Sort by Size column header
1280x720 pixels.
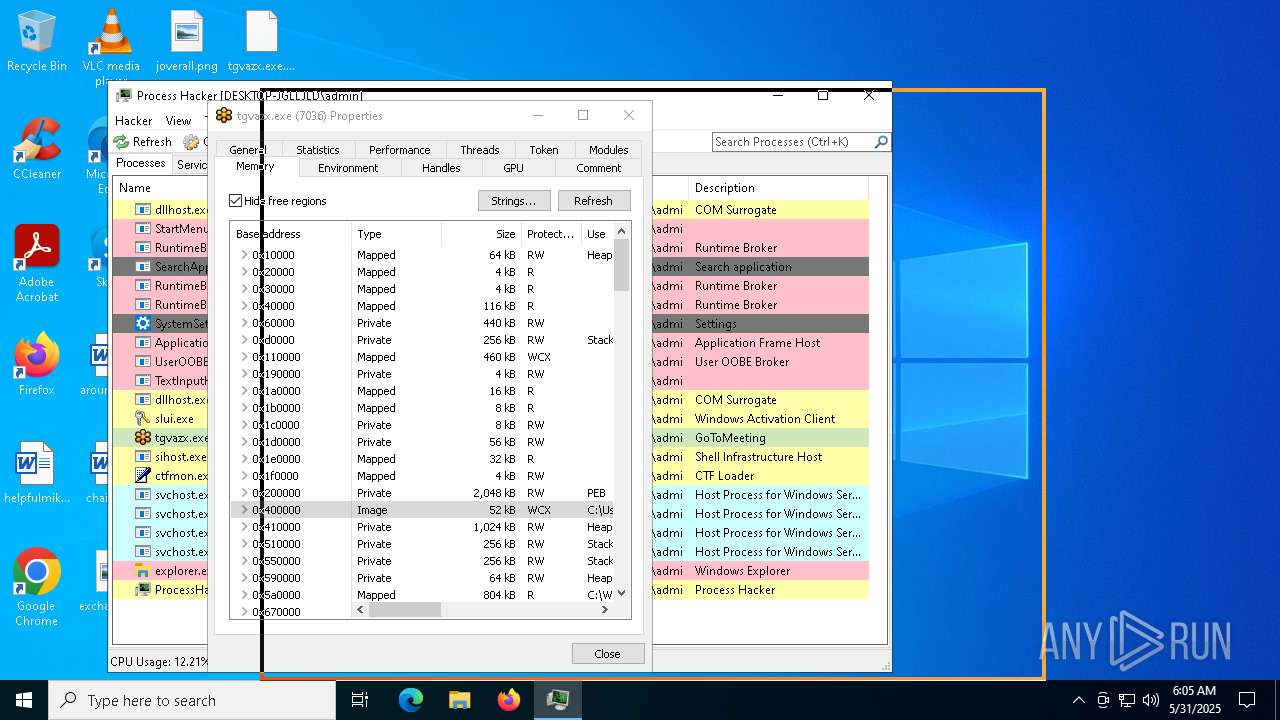(481, 234)
